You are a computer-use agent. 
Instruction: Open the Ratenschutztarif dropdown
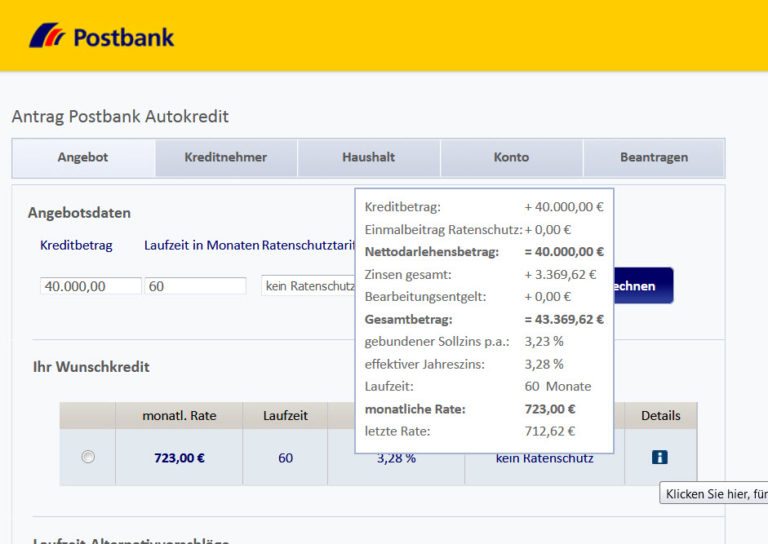pyautogui.click(x=308, y=286)
